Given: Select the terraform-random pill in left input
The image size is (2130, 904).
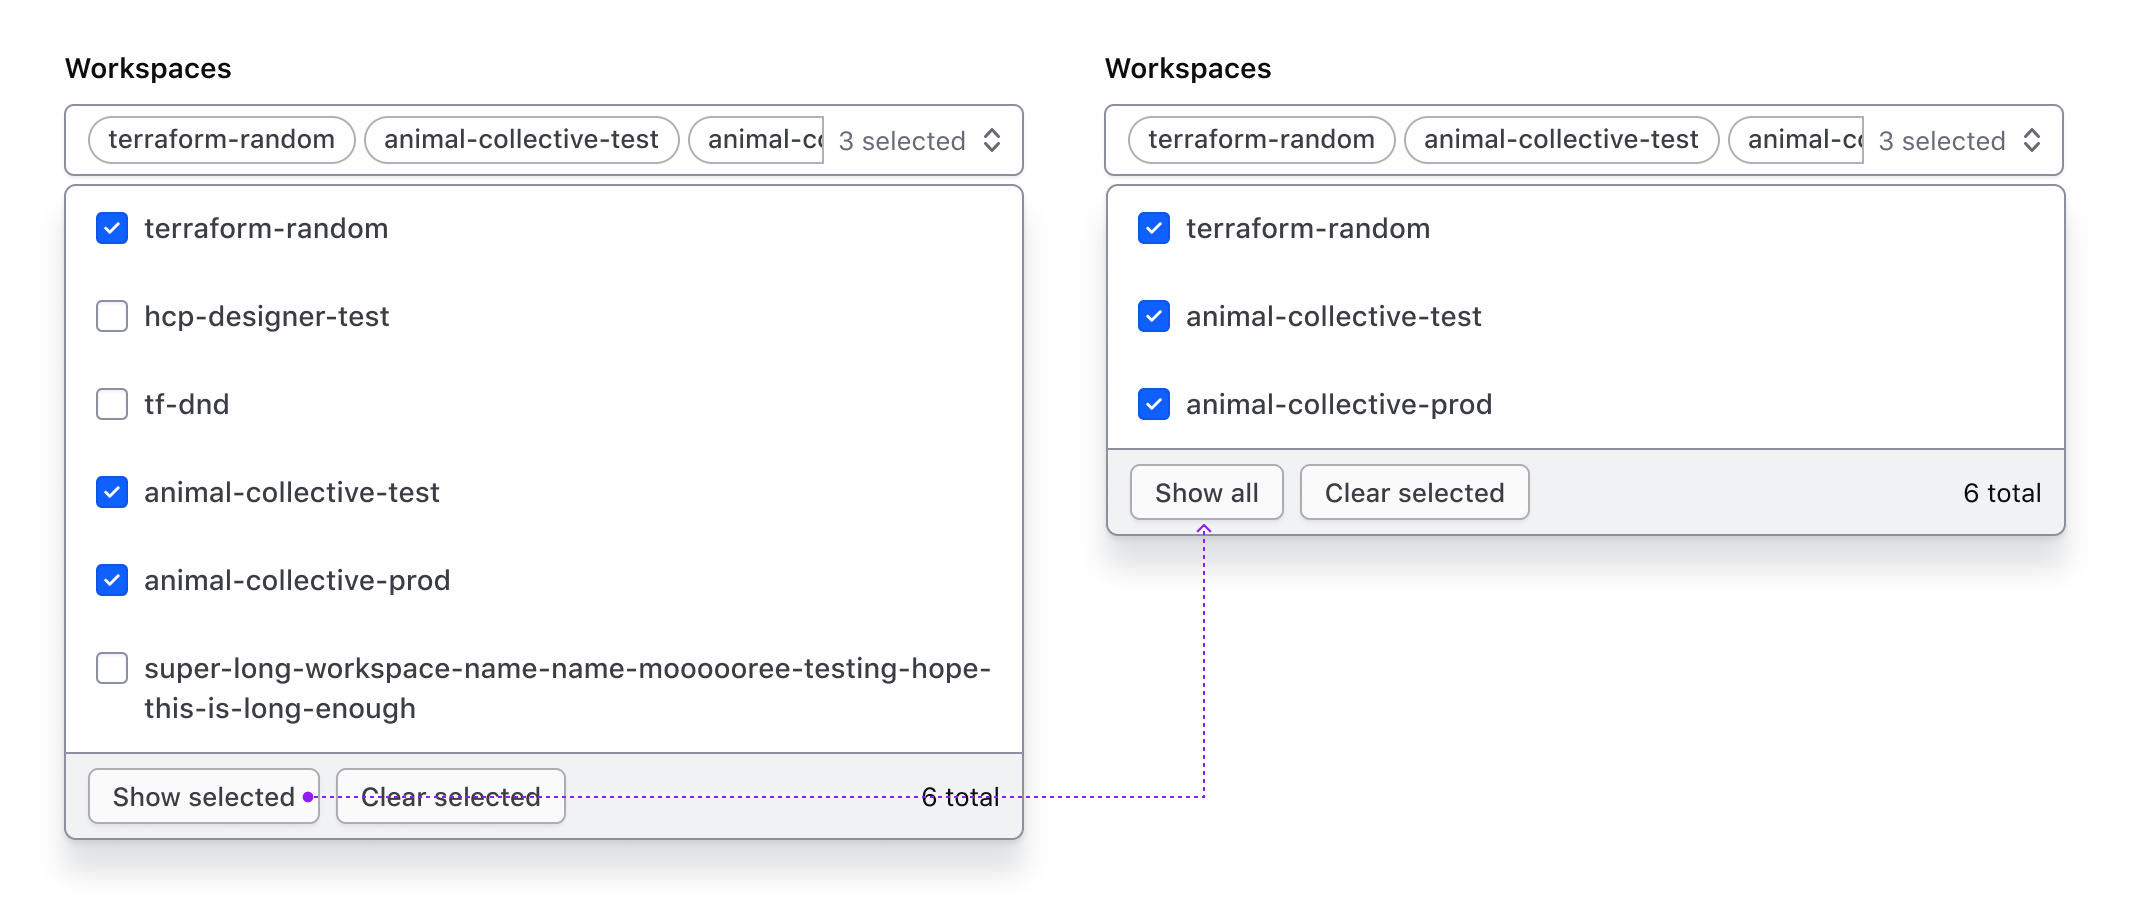Looking at the screenshot, I should pyautogui.click(x=221, y=139).
